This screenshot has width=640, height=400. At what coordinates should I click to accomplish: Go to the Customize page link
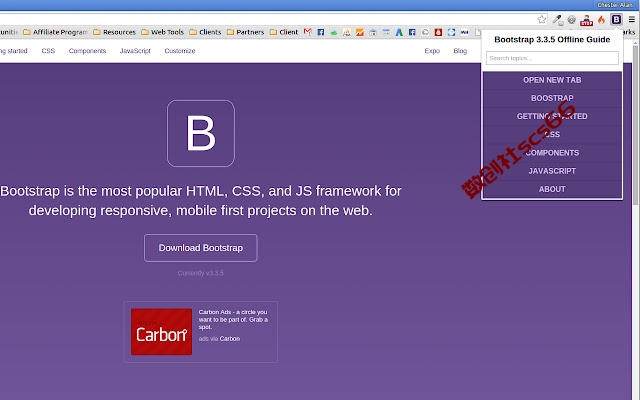(x=180, y=51)
